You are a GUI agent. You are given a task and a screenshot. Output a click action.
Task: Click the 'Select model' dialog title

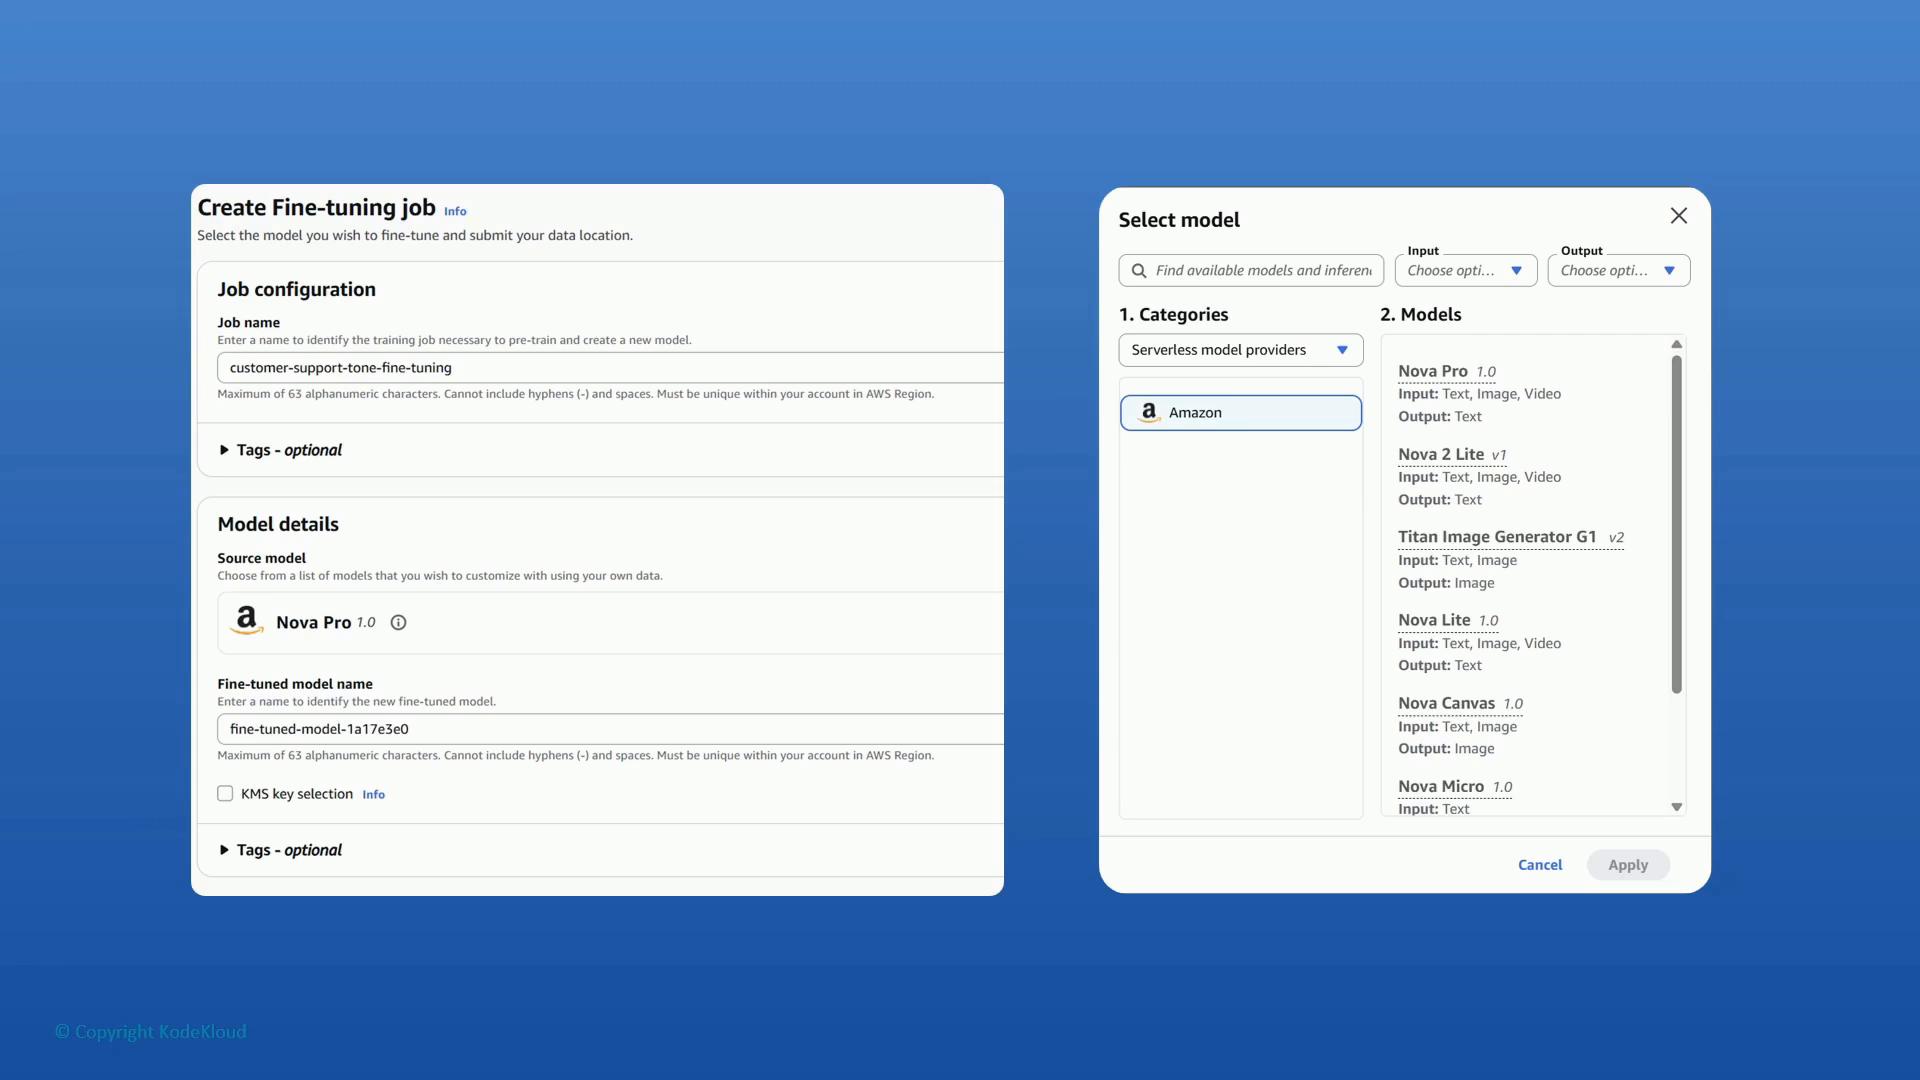pyautogui.click(x=1179, y=220)
